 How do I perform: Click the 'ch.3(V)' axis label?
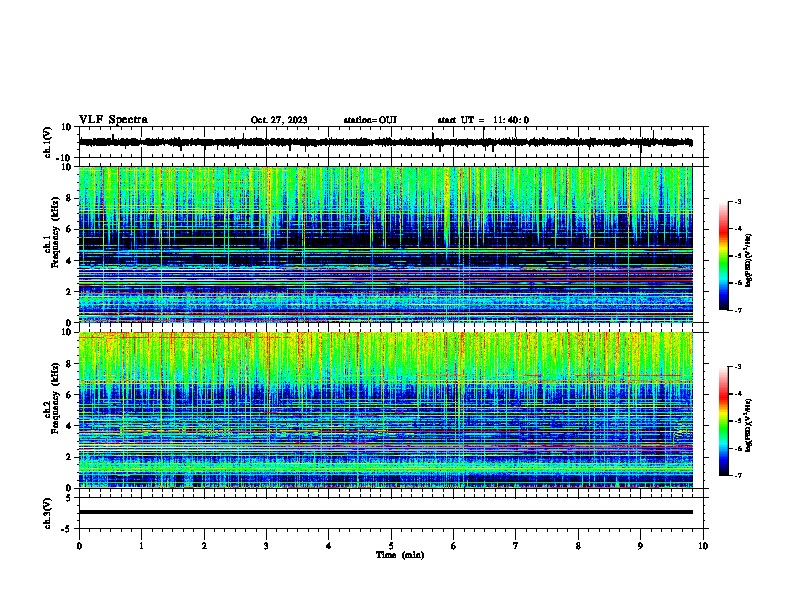[x=48, y=513]
